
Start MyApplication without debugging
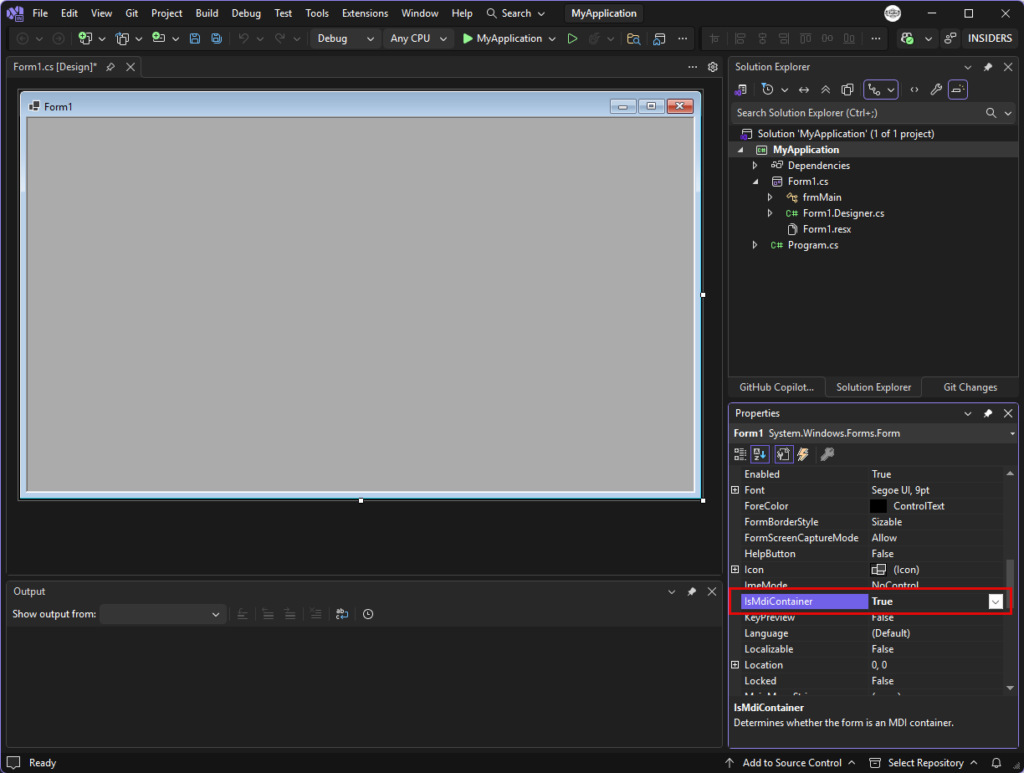tap(572, 39)
